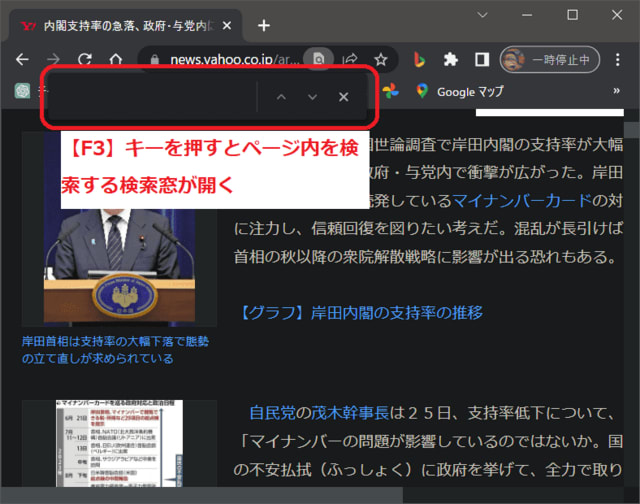Open the Extensions puzzle piece menu
The image size is (640, 504).
click(x=451, y=60)
